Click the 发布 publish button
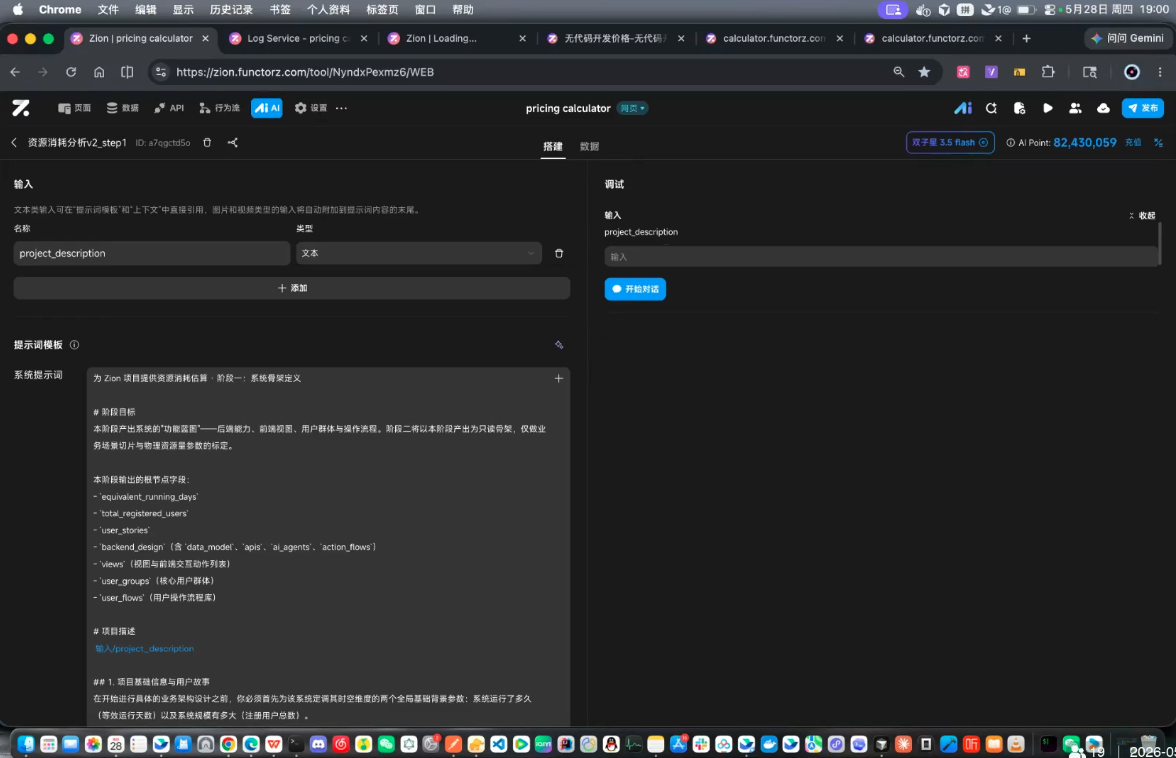 point(1142,108)
